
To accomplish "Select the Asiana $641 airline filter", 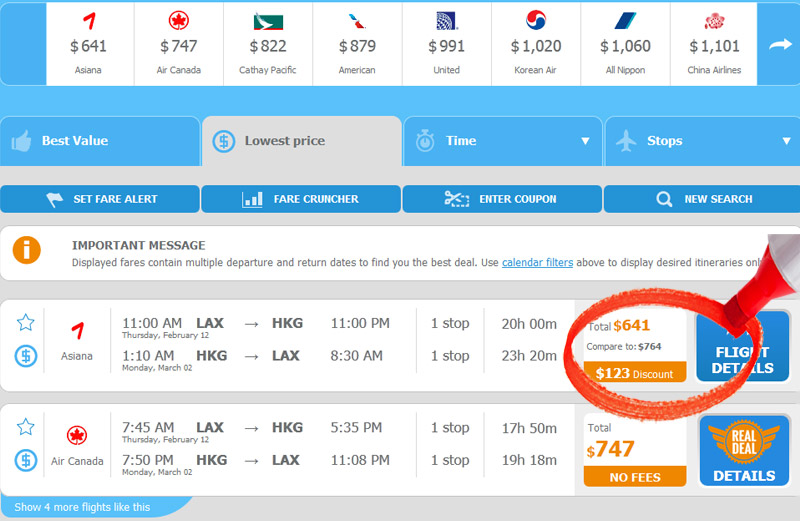I will click(90, 44).
